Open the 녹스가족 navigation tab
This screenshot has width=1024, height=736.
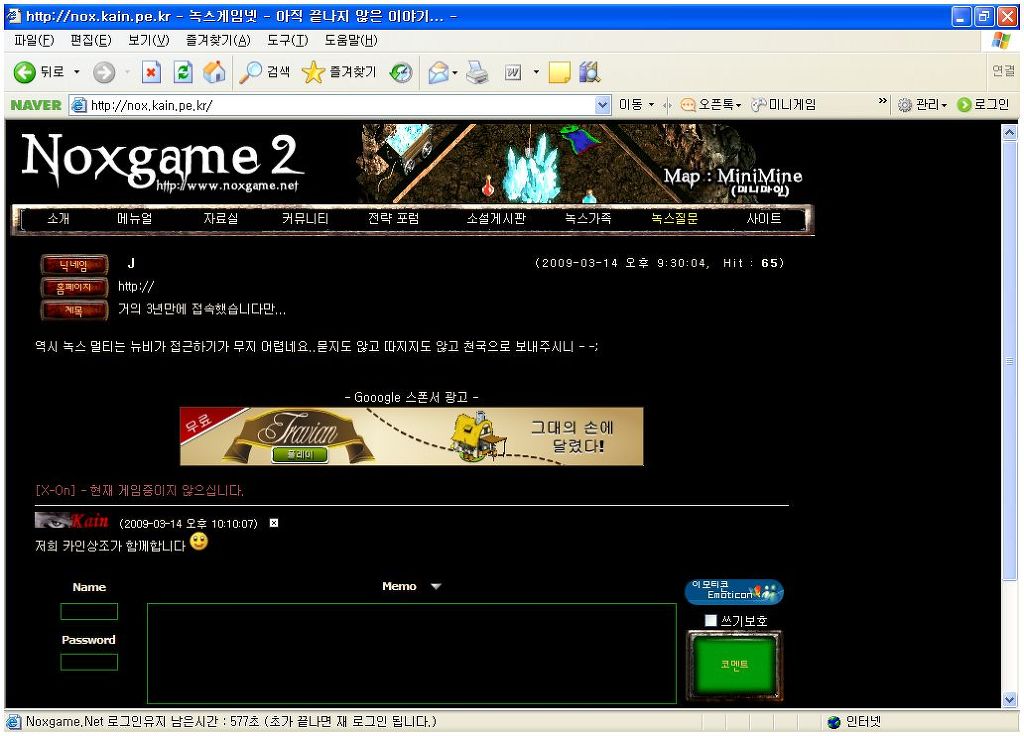pyautogui.click(x=588, y=219)
